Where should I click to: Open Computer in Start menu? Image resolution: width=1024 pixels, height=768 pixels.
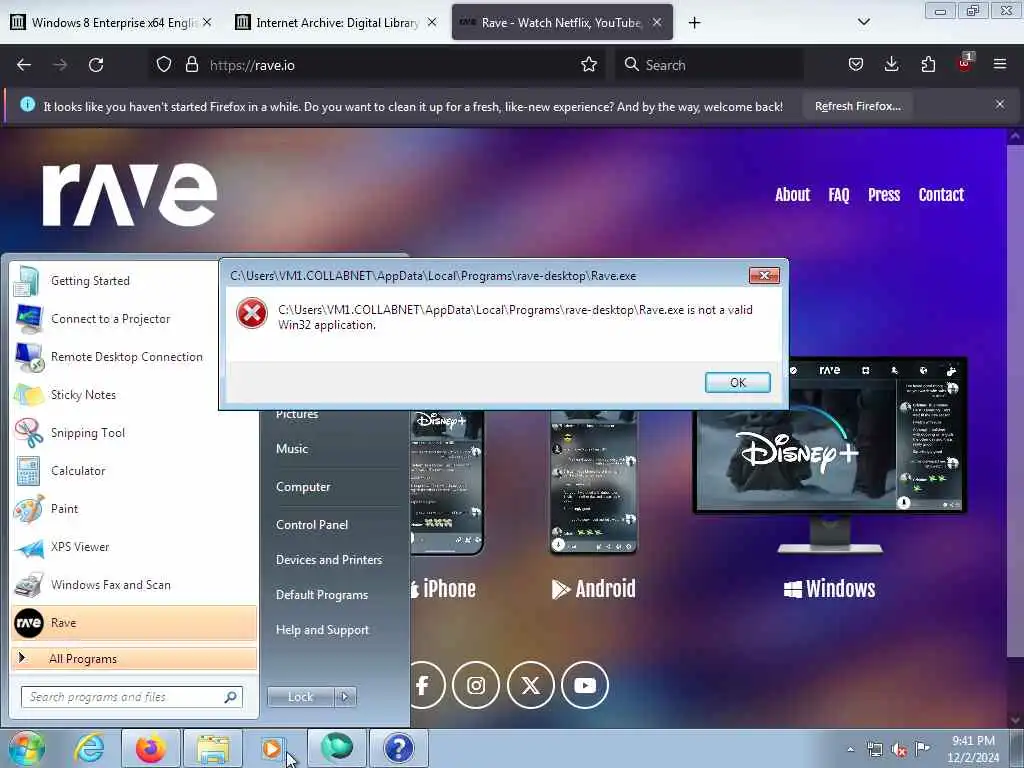coord(303,487)
